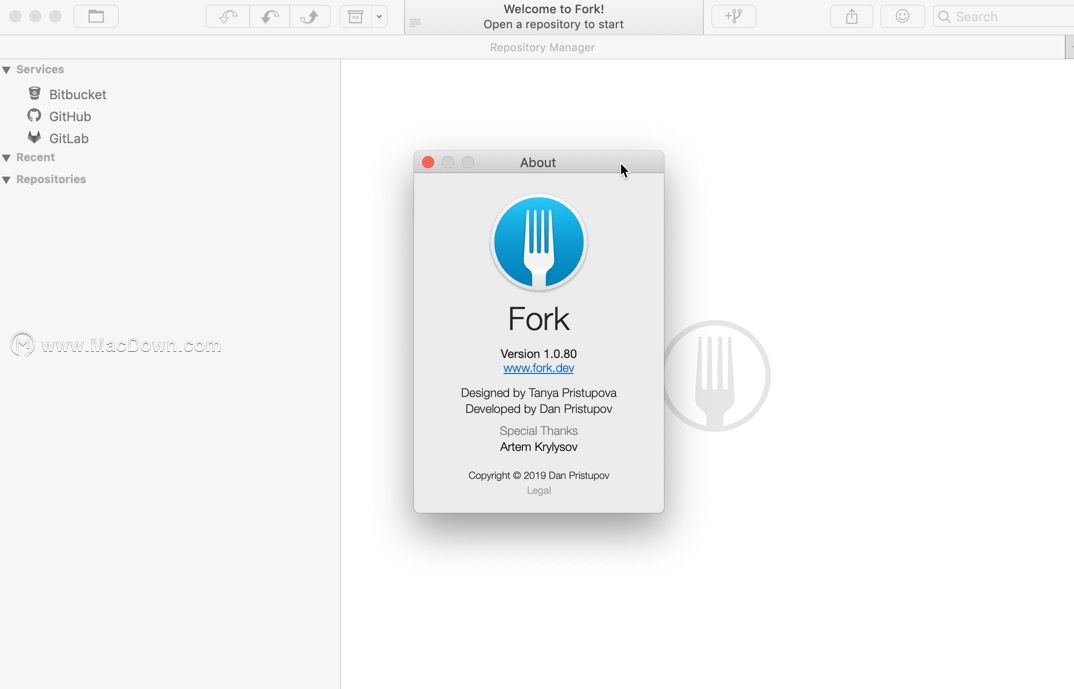
Task: Click the Legal link in About
Action: (538, 490)
